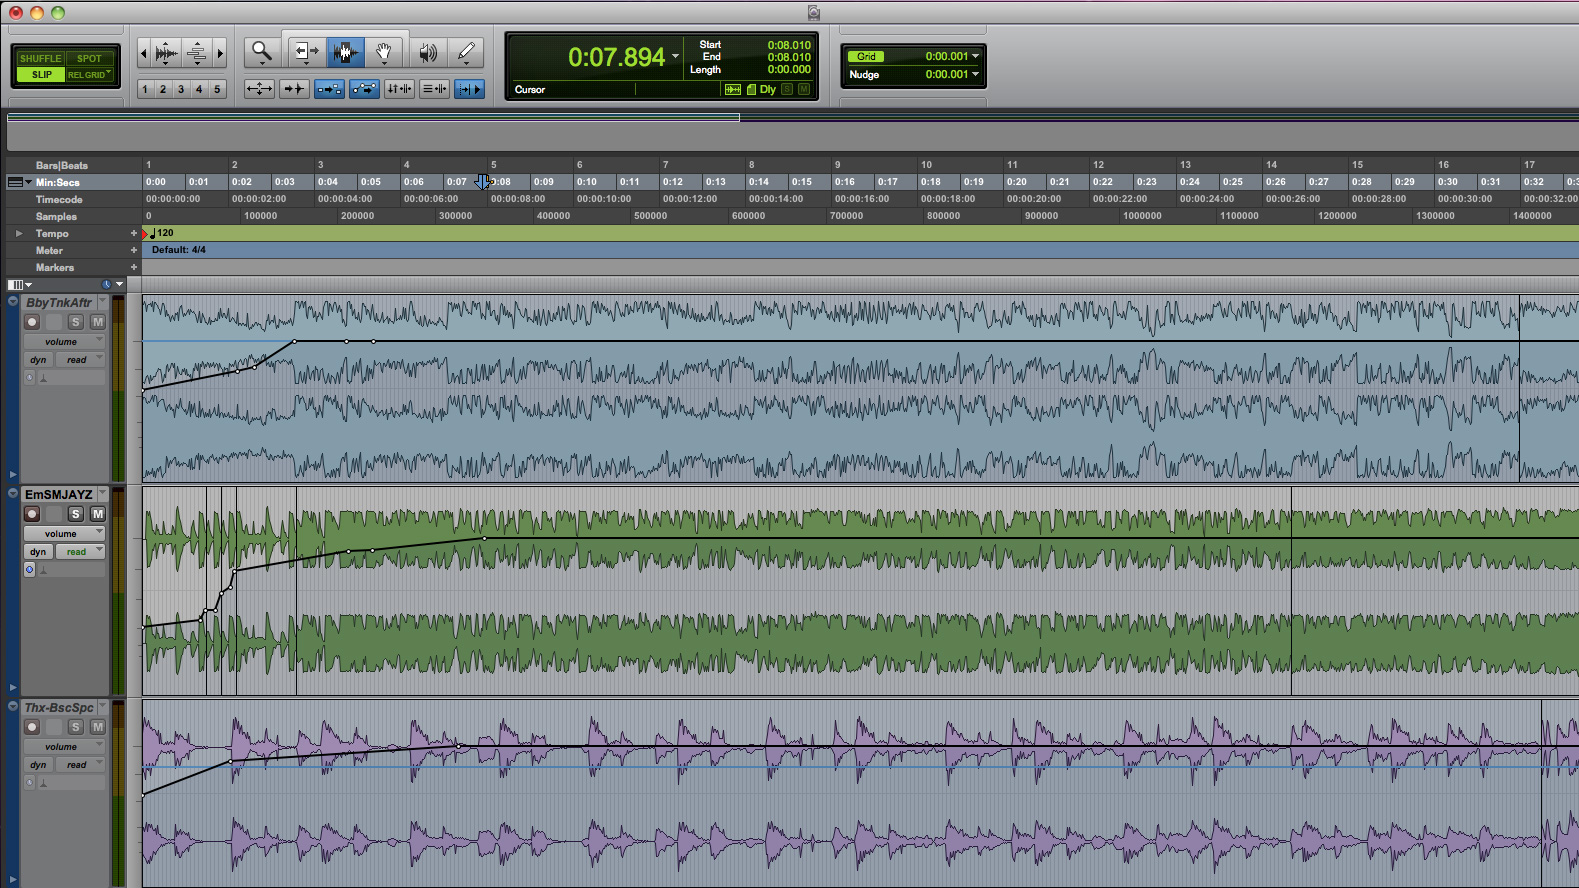Select SPOT edit mode
Viewport: 1579px width, 888px height.
coord(90,58)
